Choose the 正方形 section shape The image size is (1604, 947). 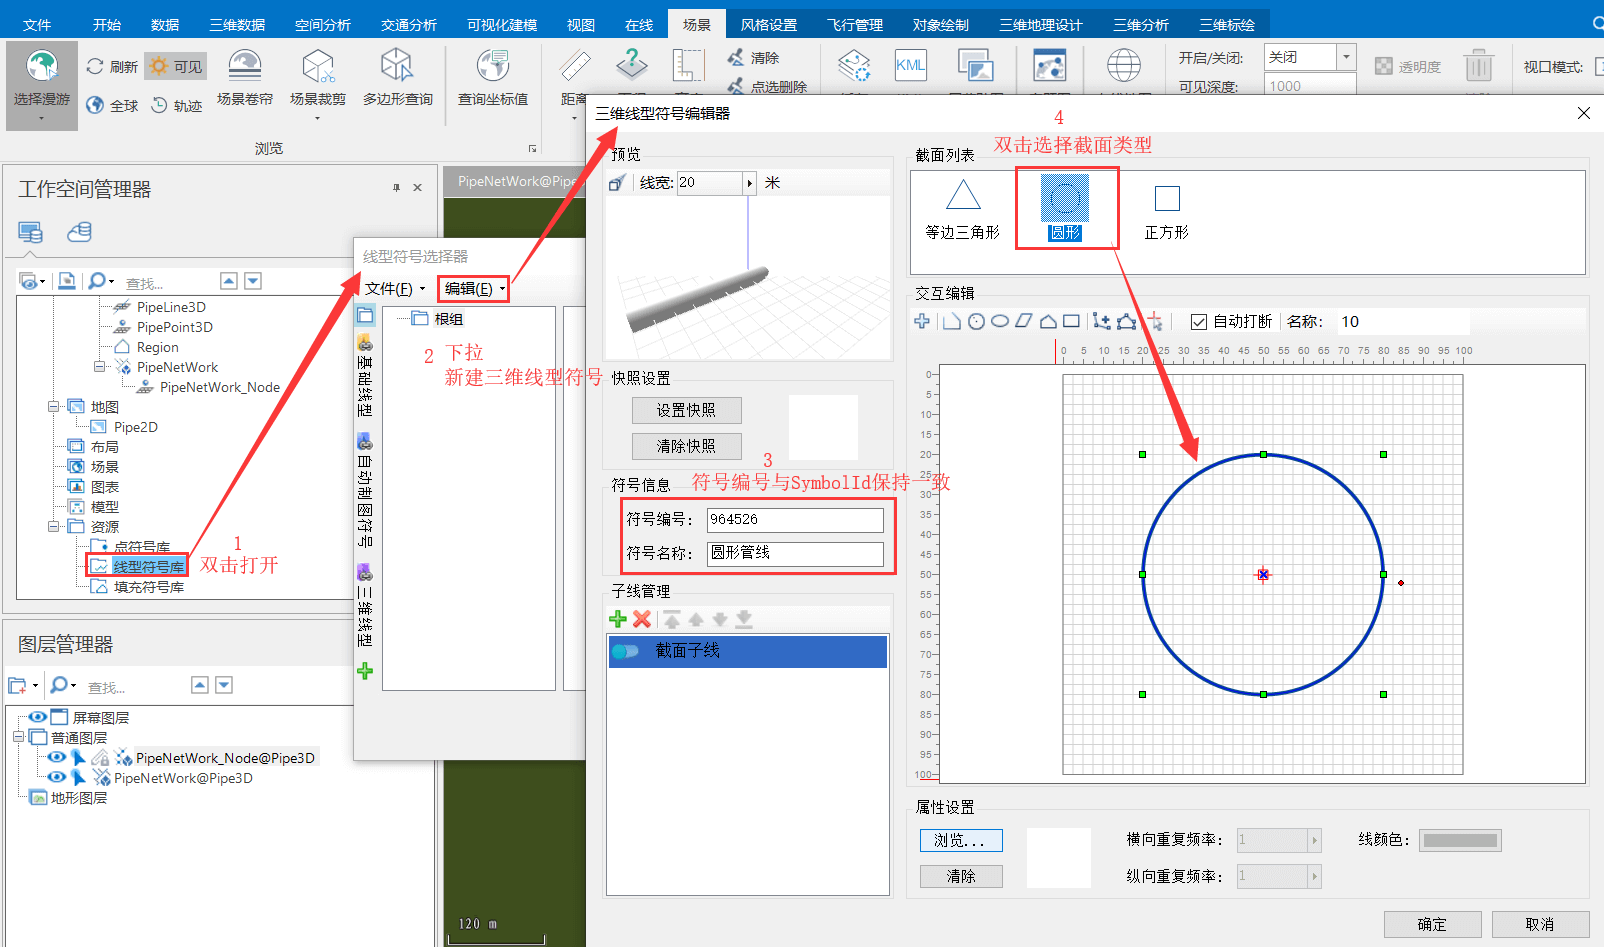point(1166,209)
